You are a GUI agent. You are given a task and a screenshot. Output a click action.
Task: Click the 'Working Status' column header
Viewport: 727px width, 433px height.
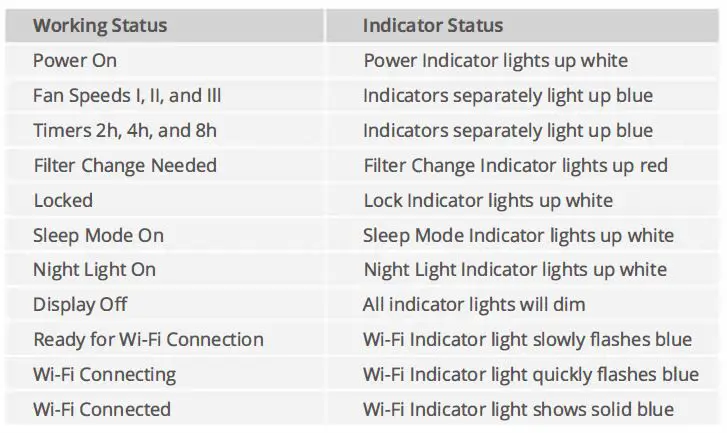pos(100,25)
